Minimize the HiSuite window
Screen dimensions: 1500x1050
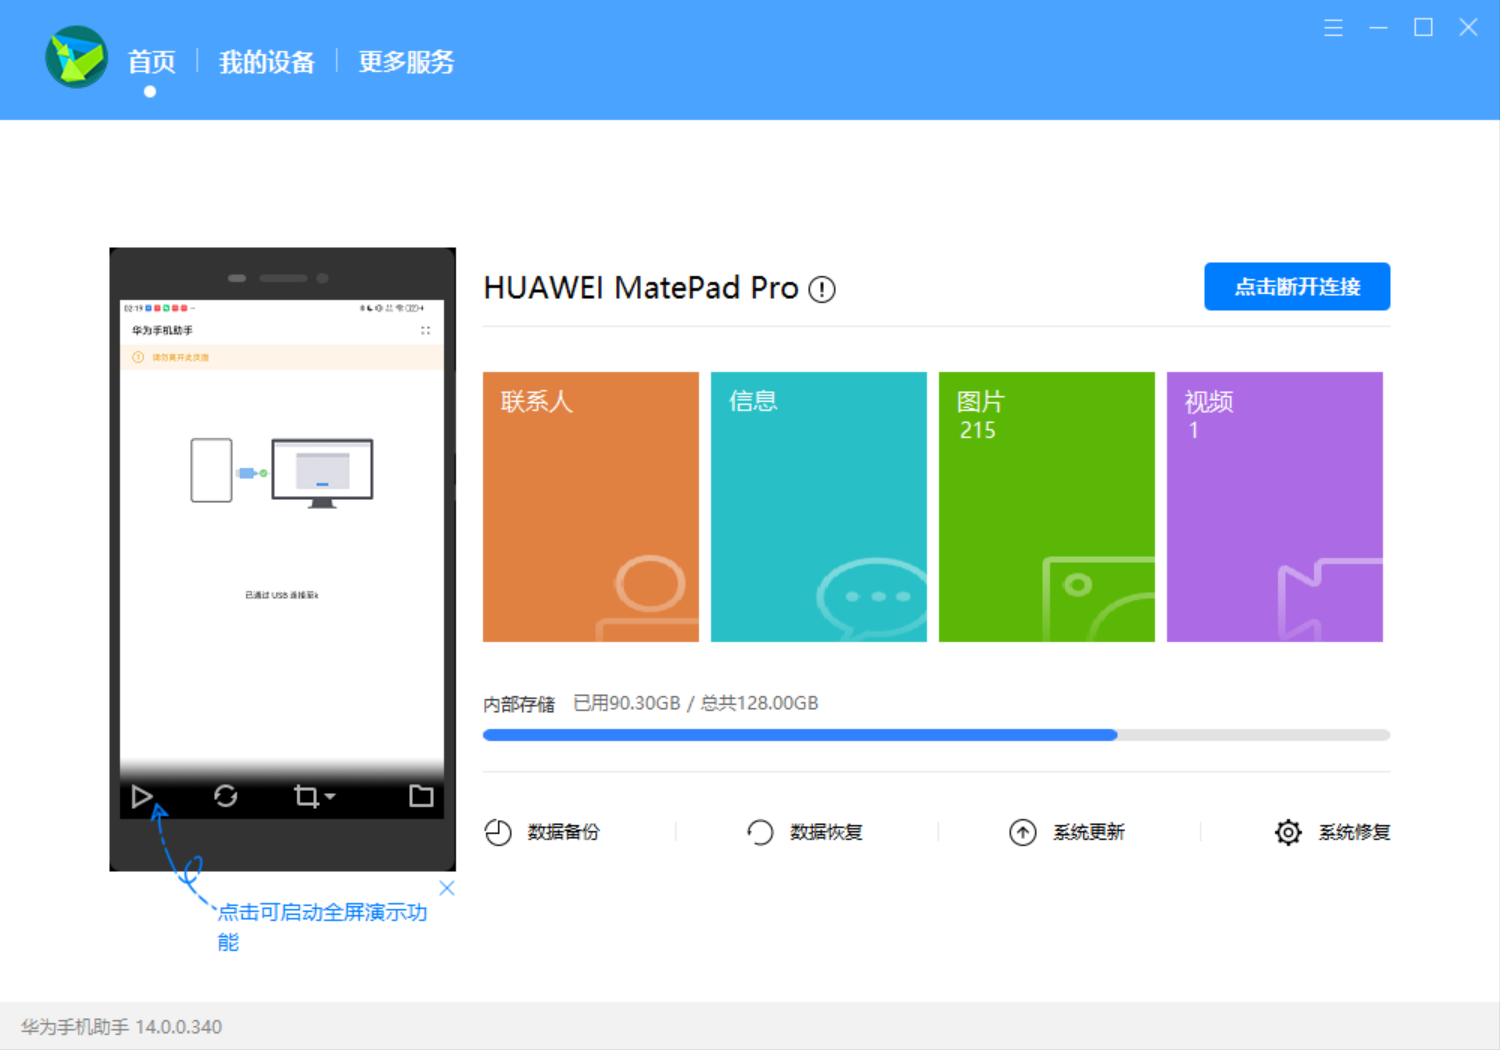[1378, 28]
